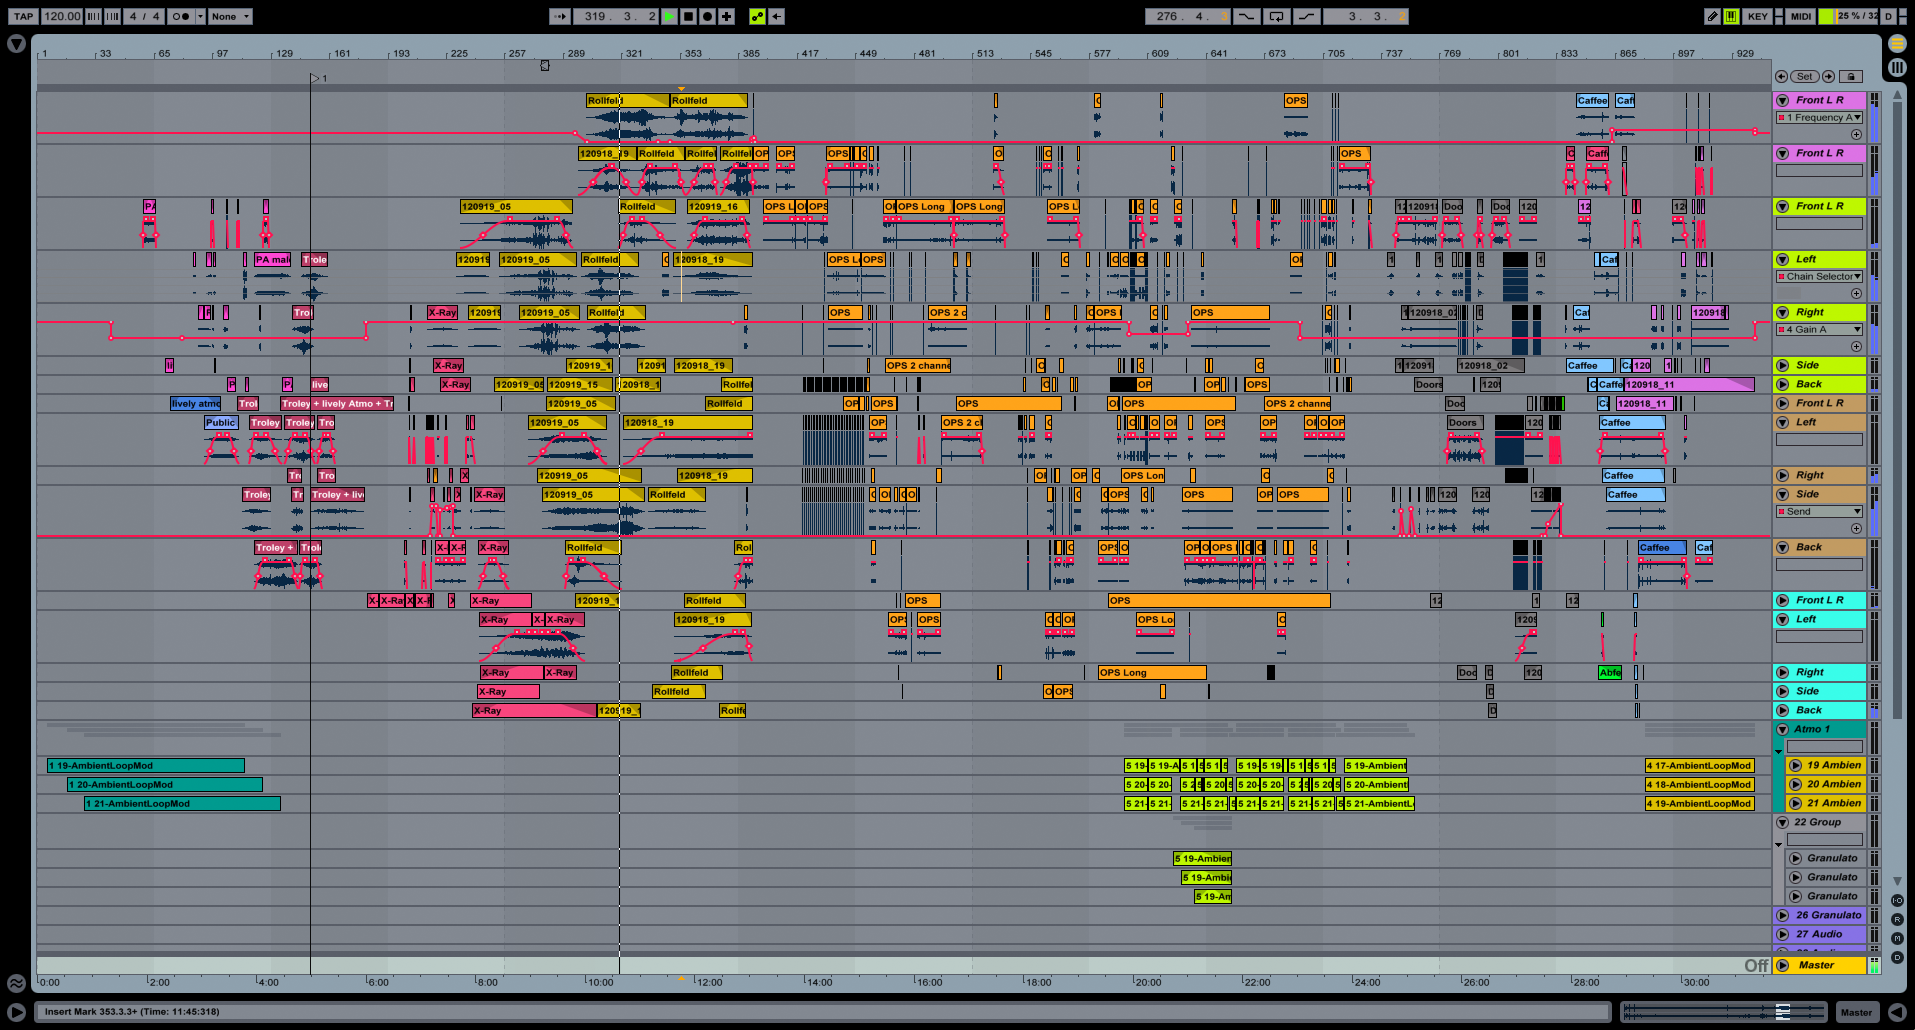
Task: Show the I-O section
Action: click(1897, 900)
